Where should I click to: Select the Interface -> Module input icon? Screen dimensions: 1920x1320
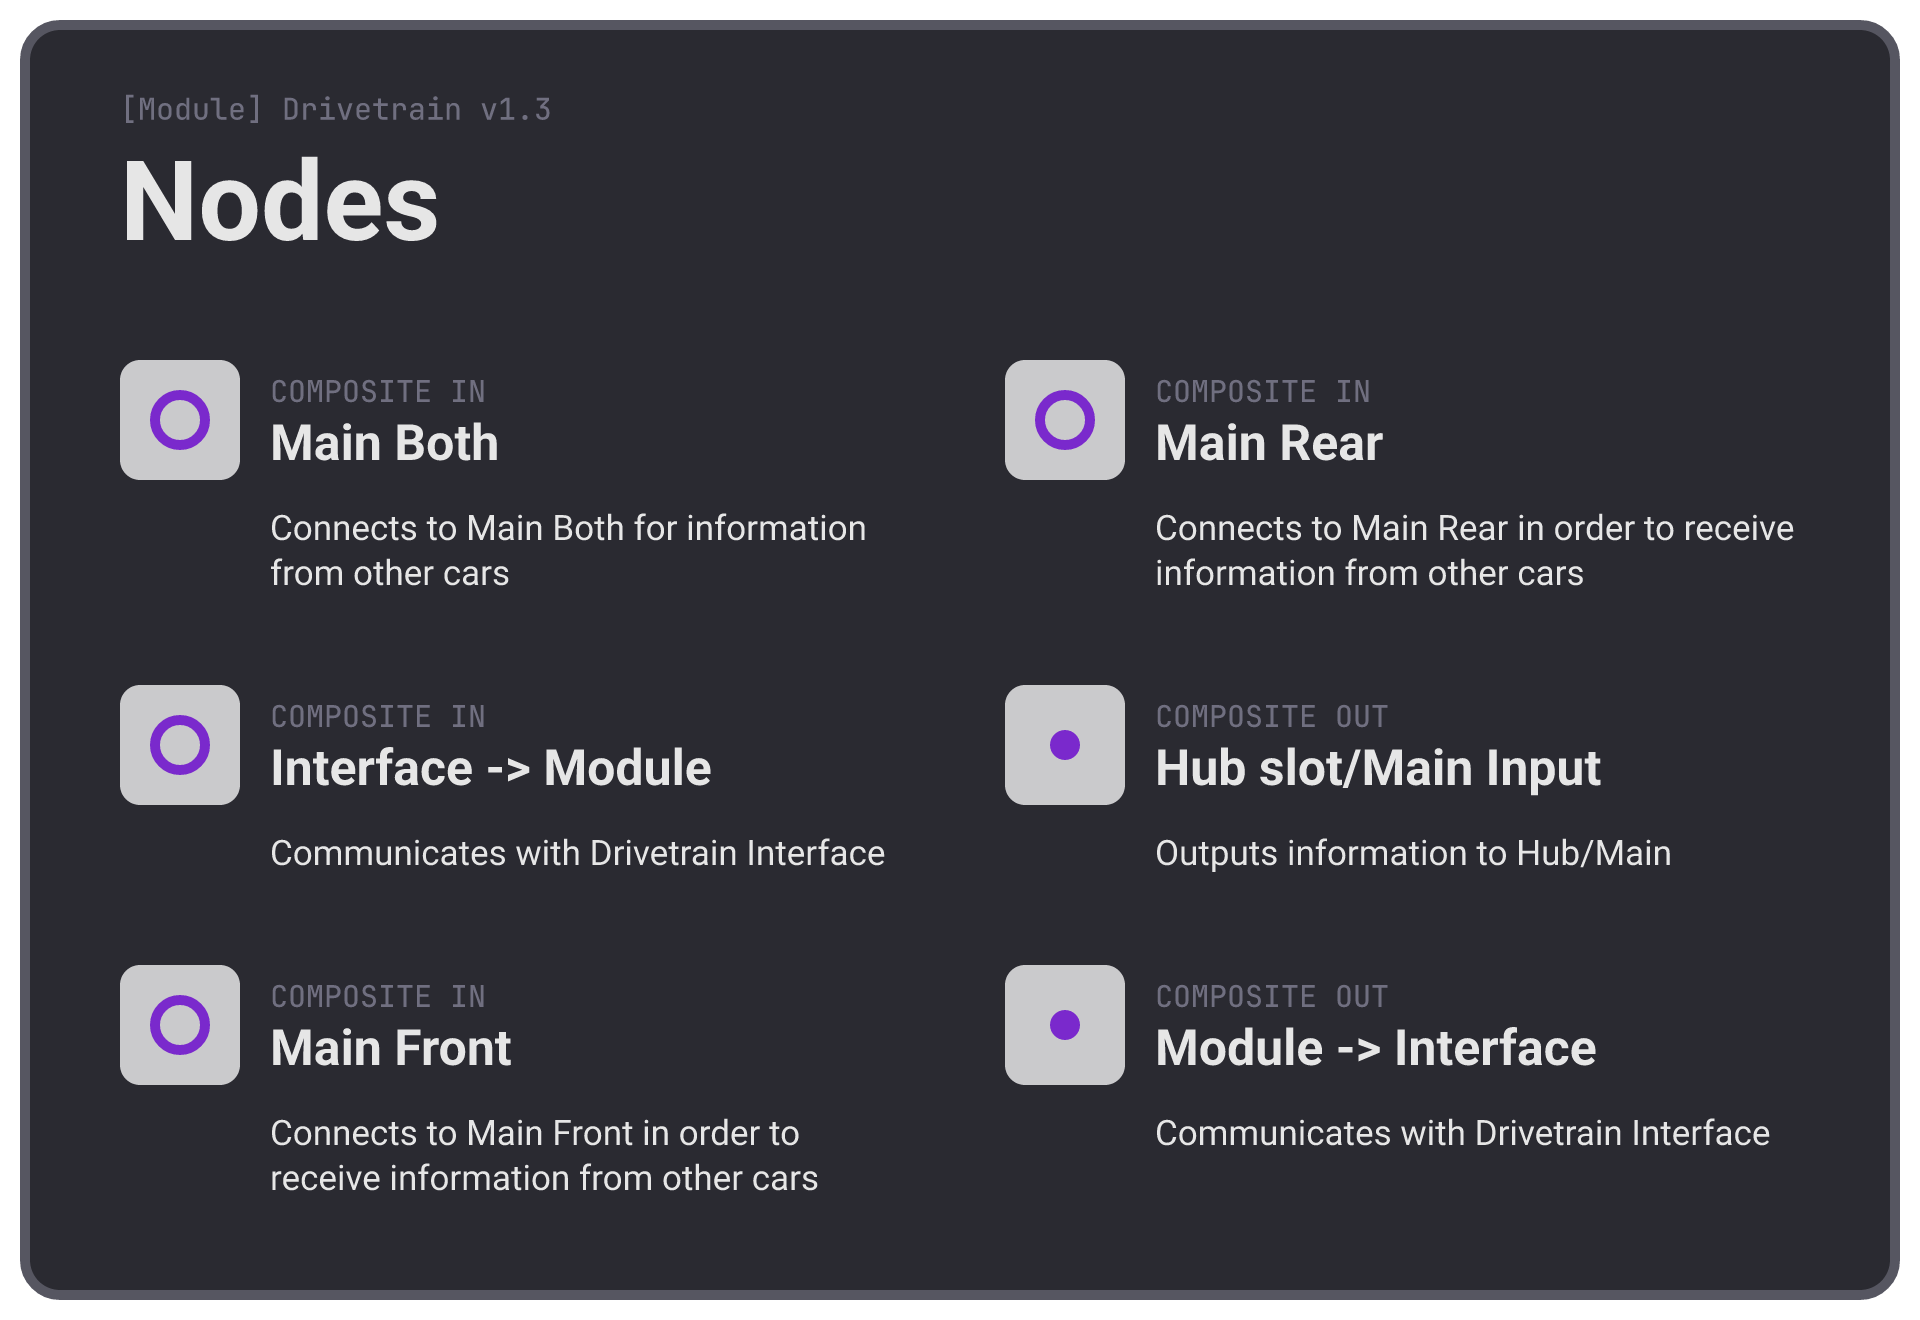point(180,745)
